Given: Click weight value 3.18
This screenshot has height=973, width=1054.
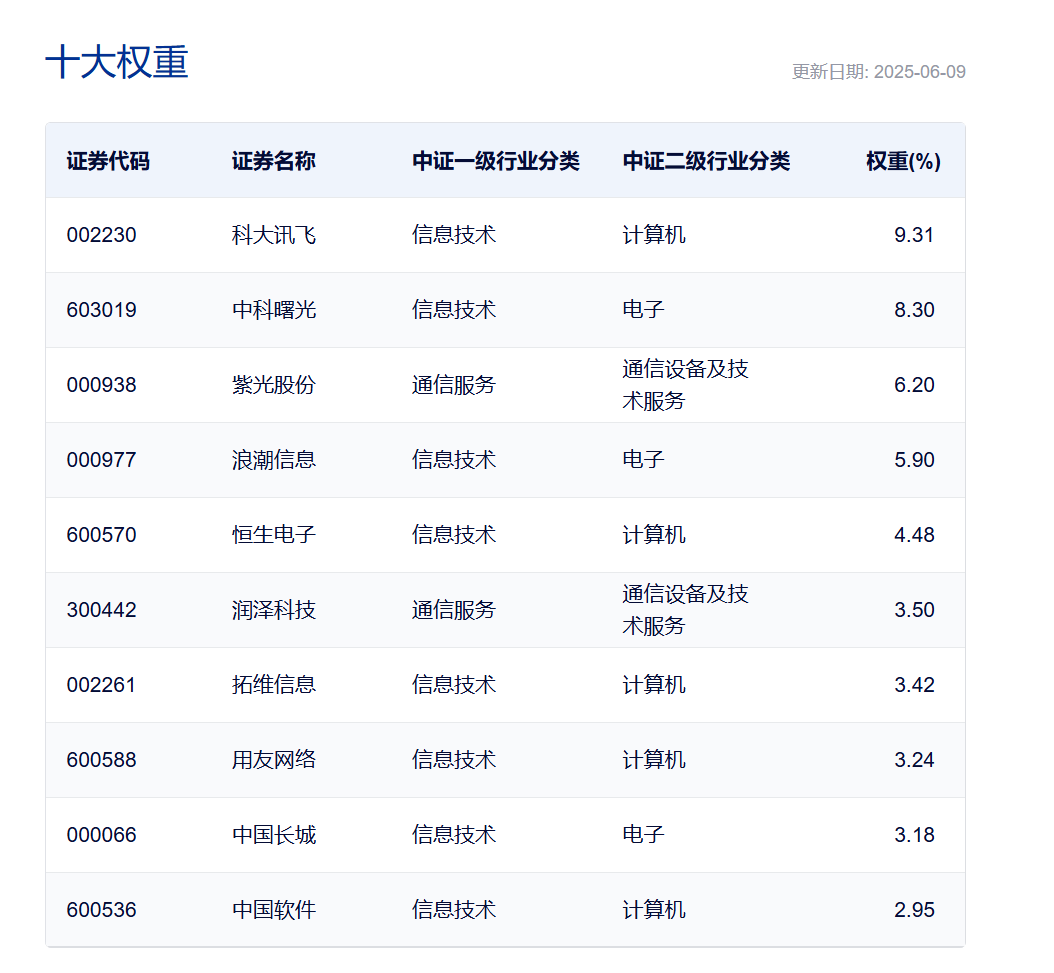Looking at the screenshot, I should tap(914, 835).
